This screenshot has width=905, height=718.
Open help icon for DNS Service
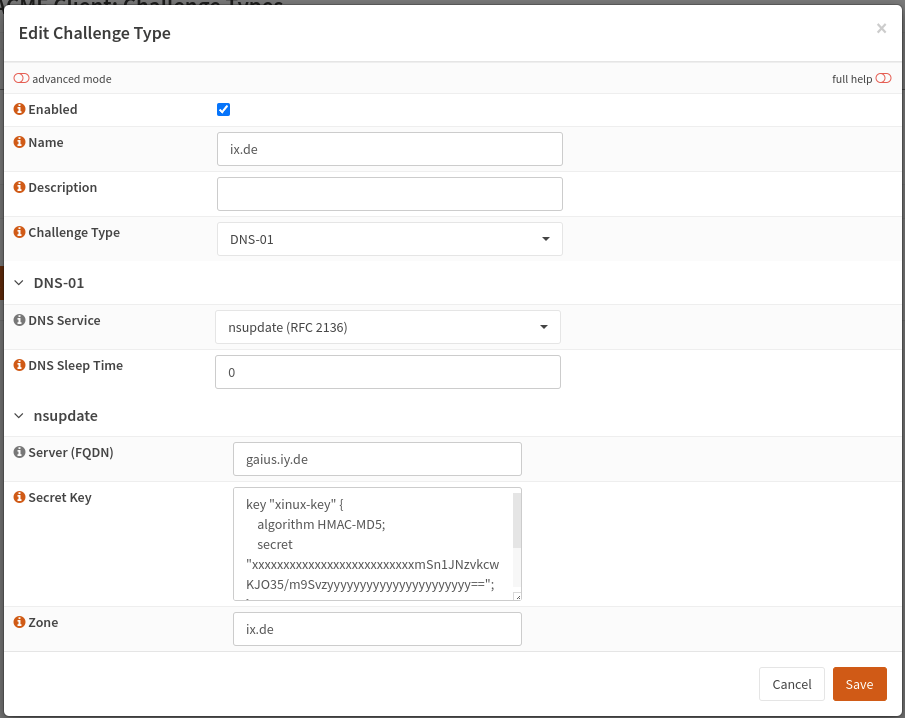[x=19, y=320]
